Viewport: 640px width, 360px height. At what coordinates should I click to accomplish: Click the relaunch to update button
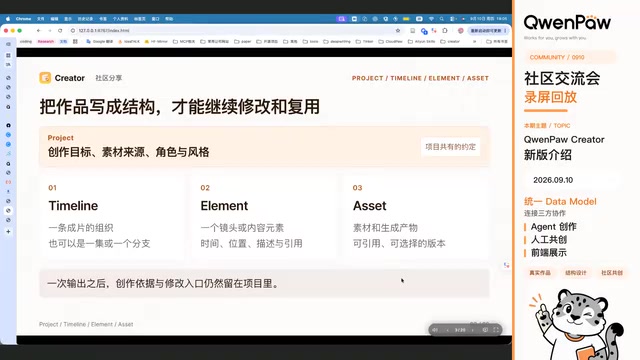click(488, 31)
